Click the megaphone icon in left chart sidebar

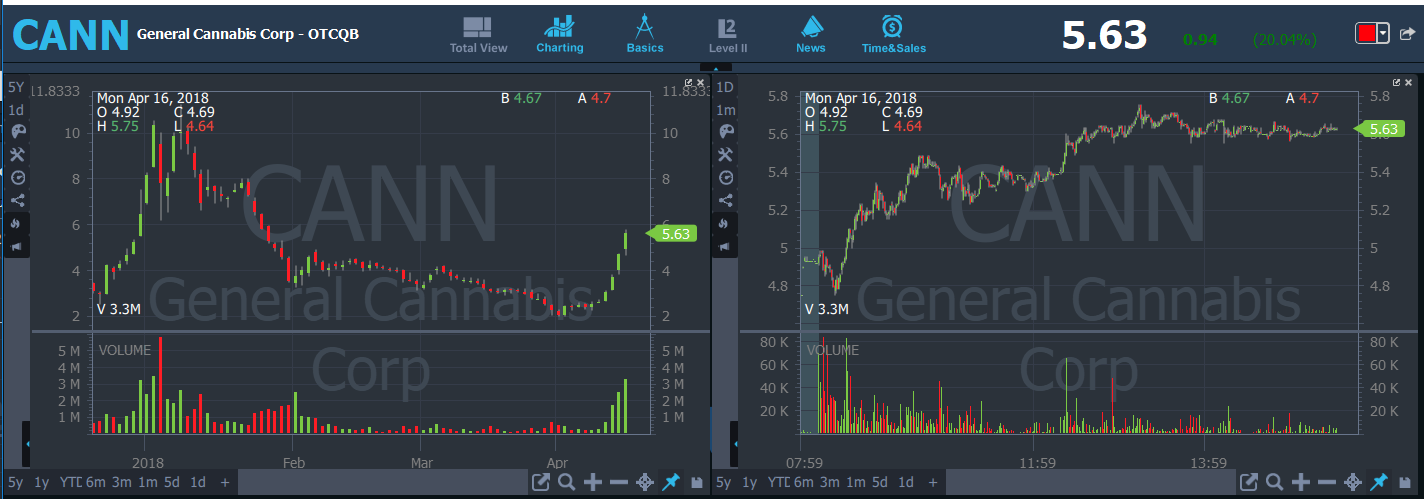(x=17, y=246)
